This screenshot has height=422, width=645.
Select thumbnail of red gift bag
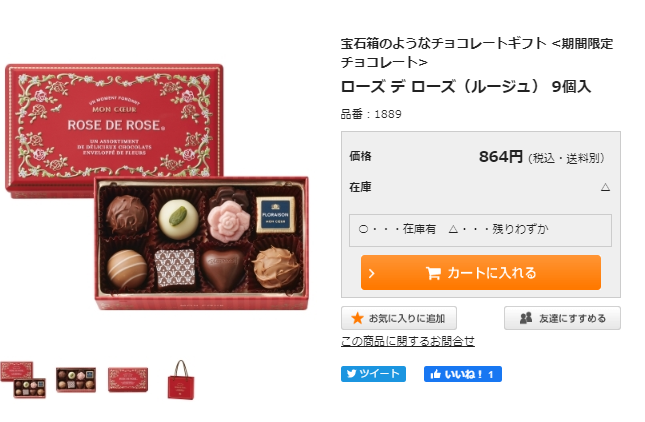click(x=181, y=380)
